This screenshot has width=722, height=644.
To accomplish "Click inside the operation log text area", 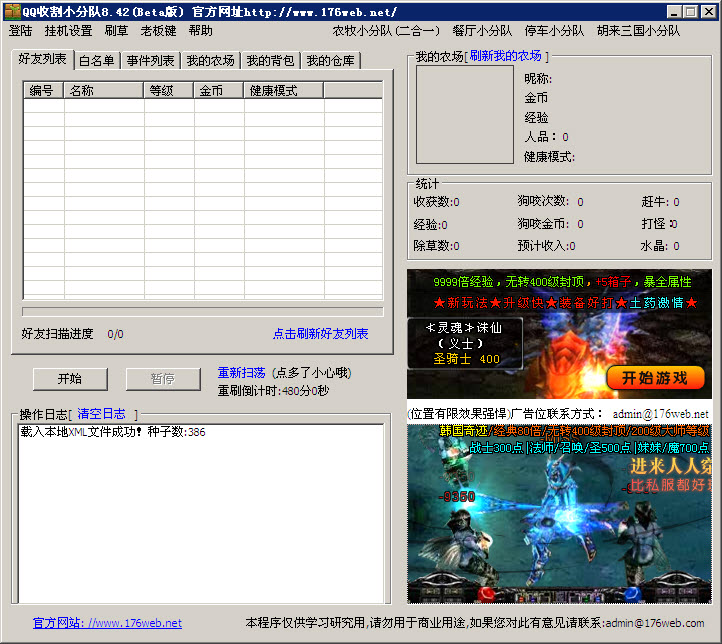I will [x=201, y=513].
